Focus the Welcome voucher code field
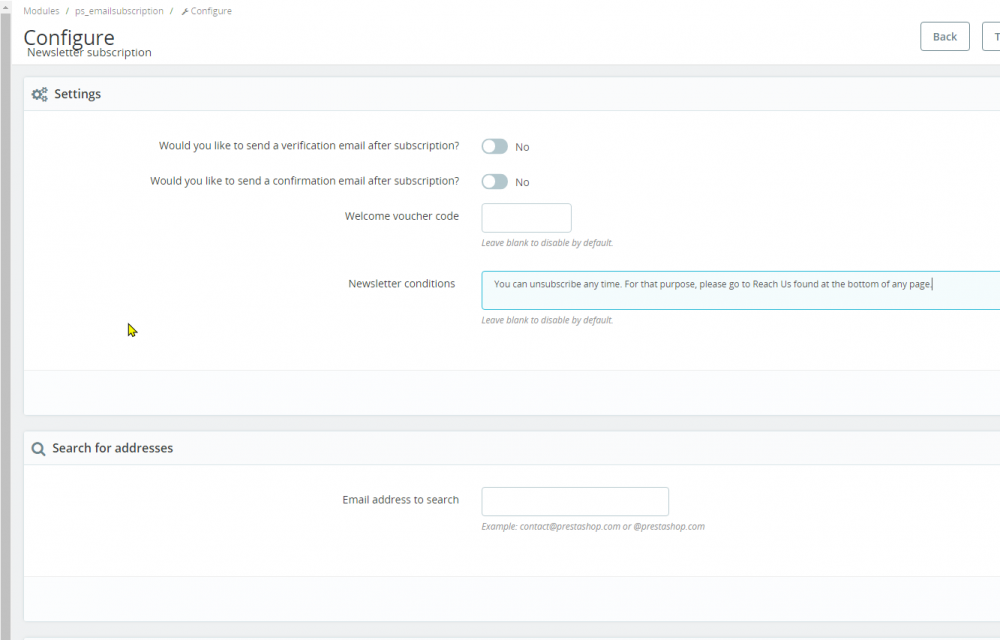Image resolution: width=1000 pixels, height=640 pixels. coord(526,218)
